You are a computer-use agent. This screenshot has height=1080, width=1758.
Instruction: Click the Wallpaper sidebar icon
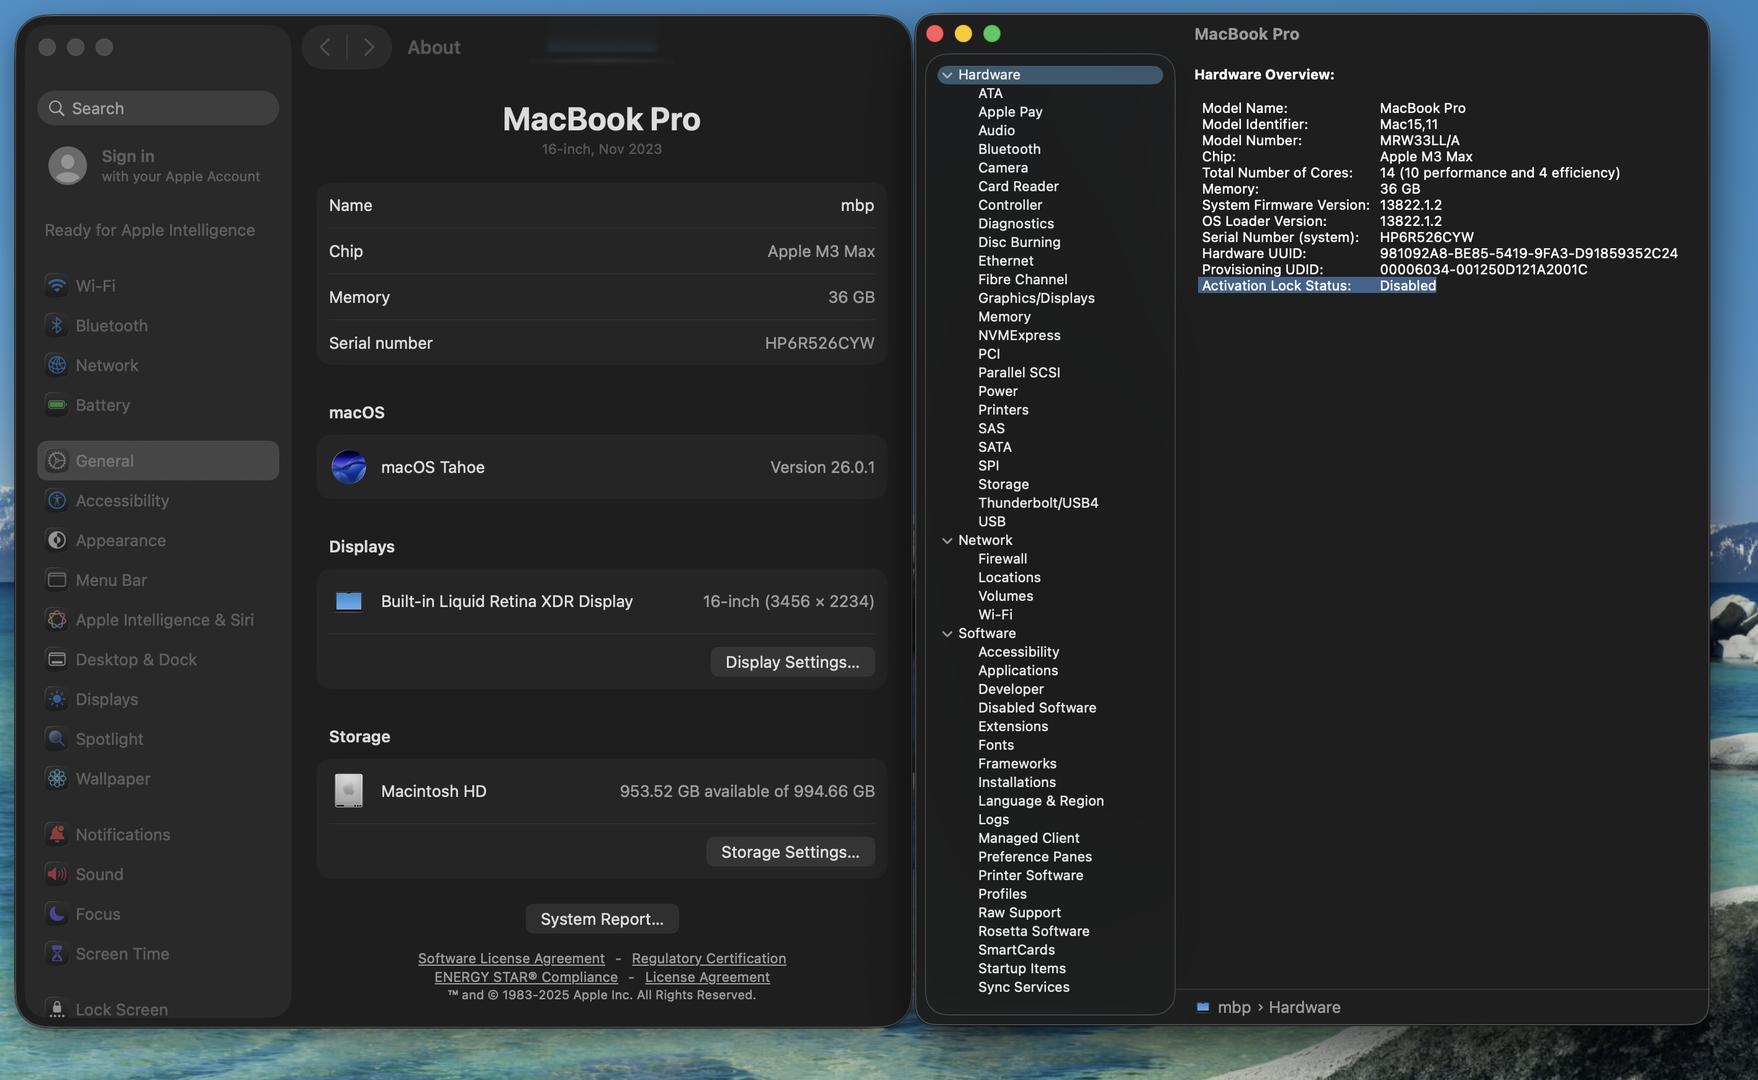point(57,779)
